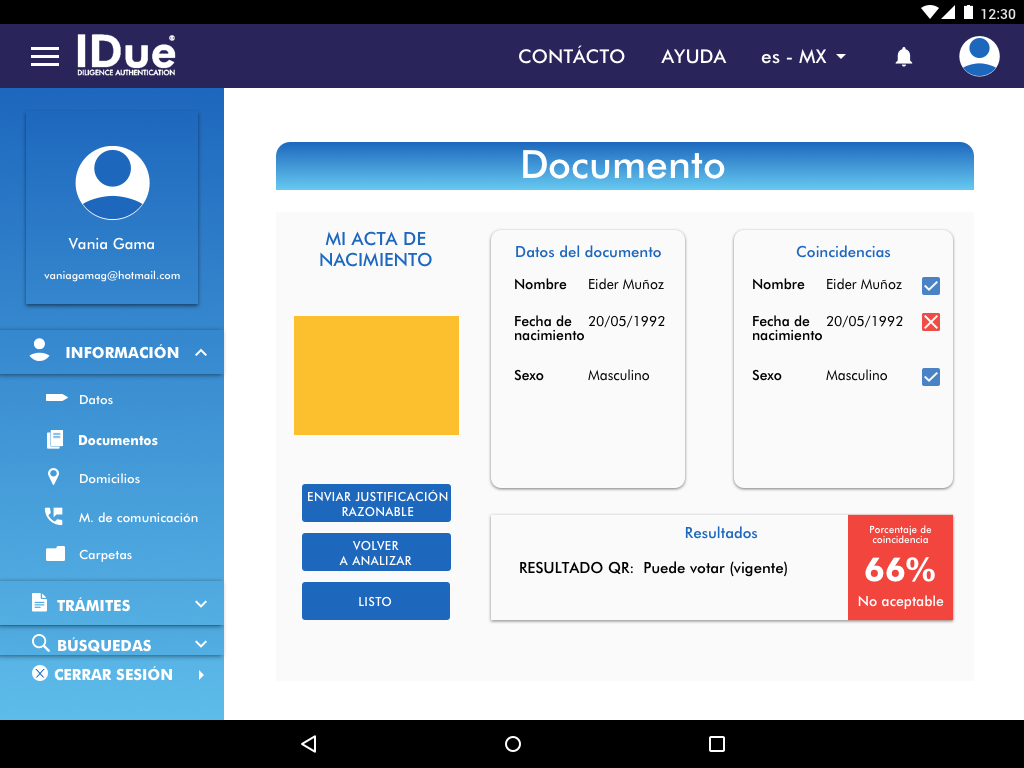The image size is (1024, 768).
Task: Click the IDue logo
Action: click(126, 56)
